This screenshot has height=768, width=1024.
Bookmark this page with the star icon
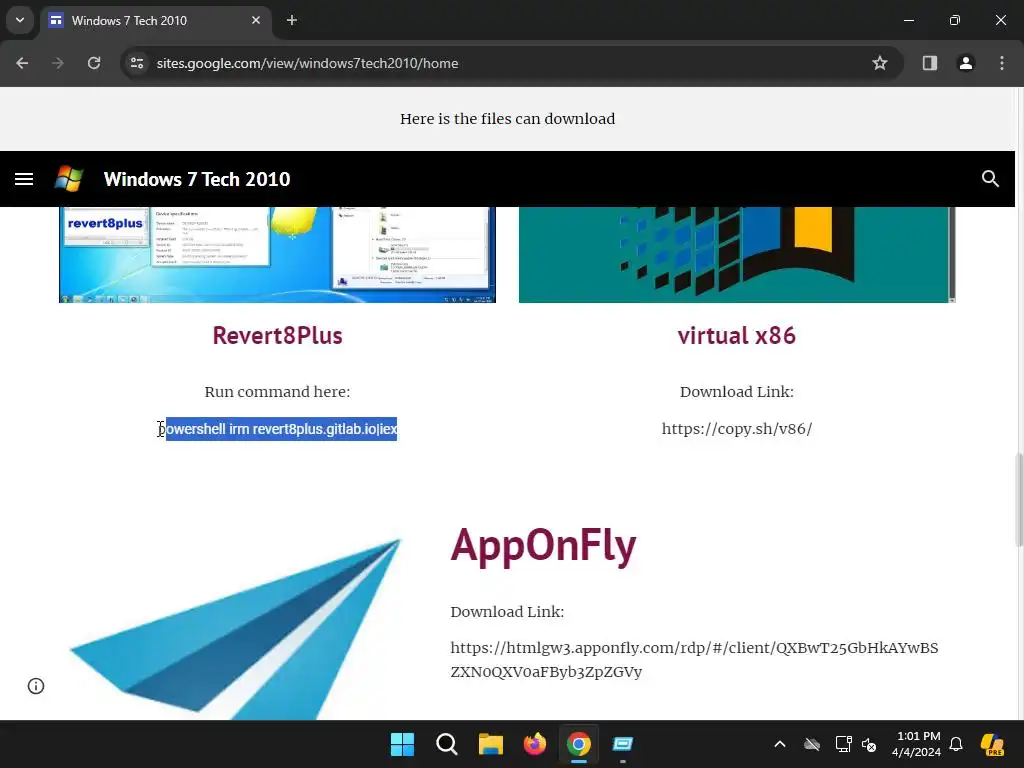[880, 63]
